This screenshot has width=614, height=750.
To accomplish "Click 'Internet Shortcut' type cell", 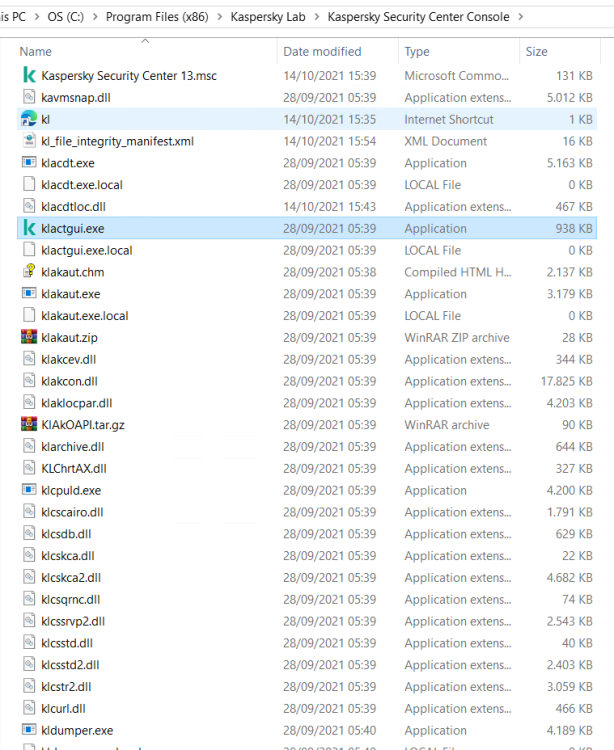I will coord(449,119).
